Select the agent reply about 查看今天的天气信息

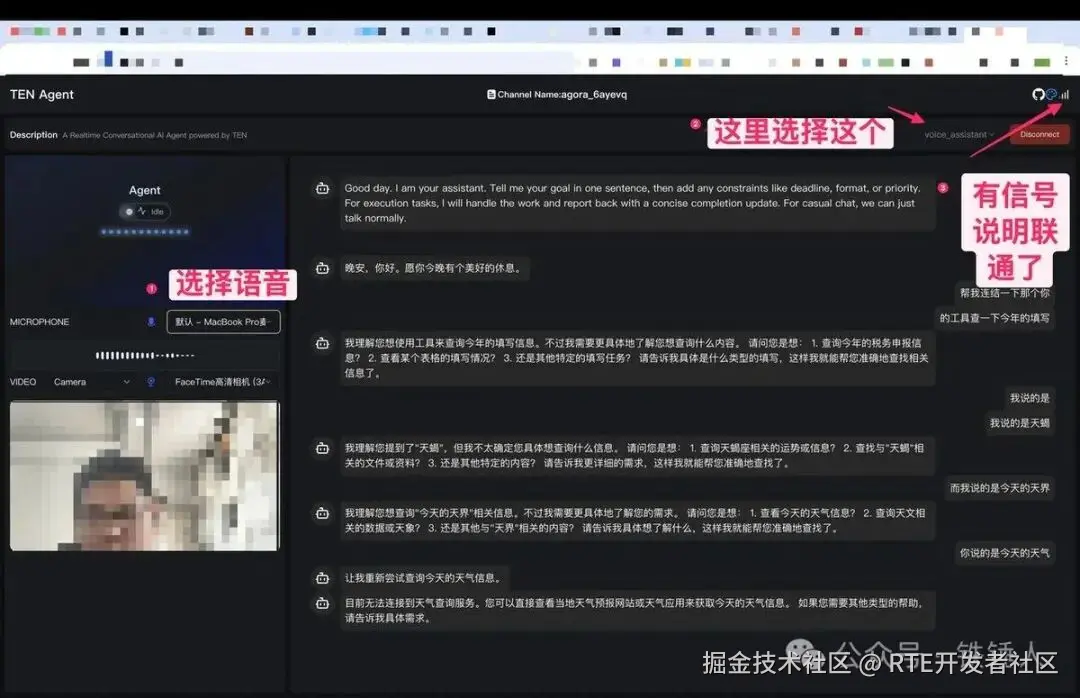coord(637,520)
